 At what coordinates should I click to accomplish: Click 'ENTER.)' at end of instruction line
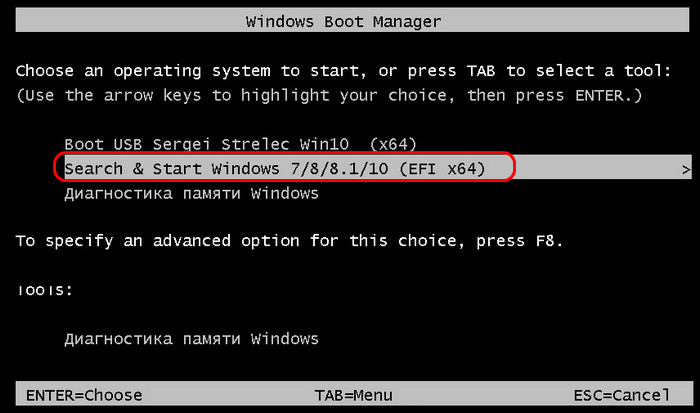coord(608,95)
